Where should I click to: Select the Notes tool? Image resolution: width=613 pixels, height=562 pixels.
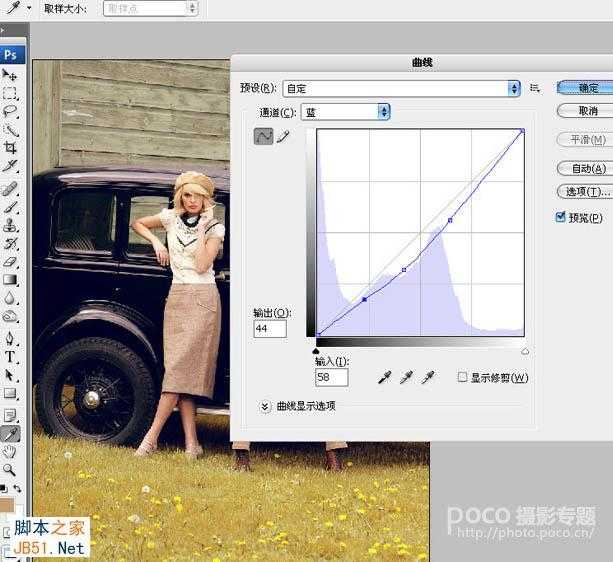pyautogui.click(x=9, y=416)
